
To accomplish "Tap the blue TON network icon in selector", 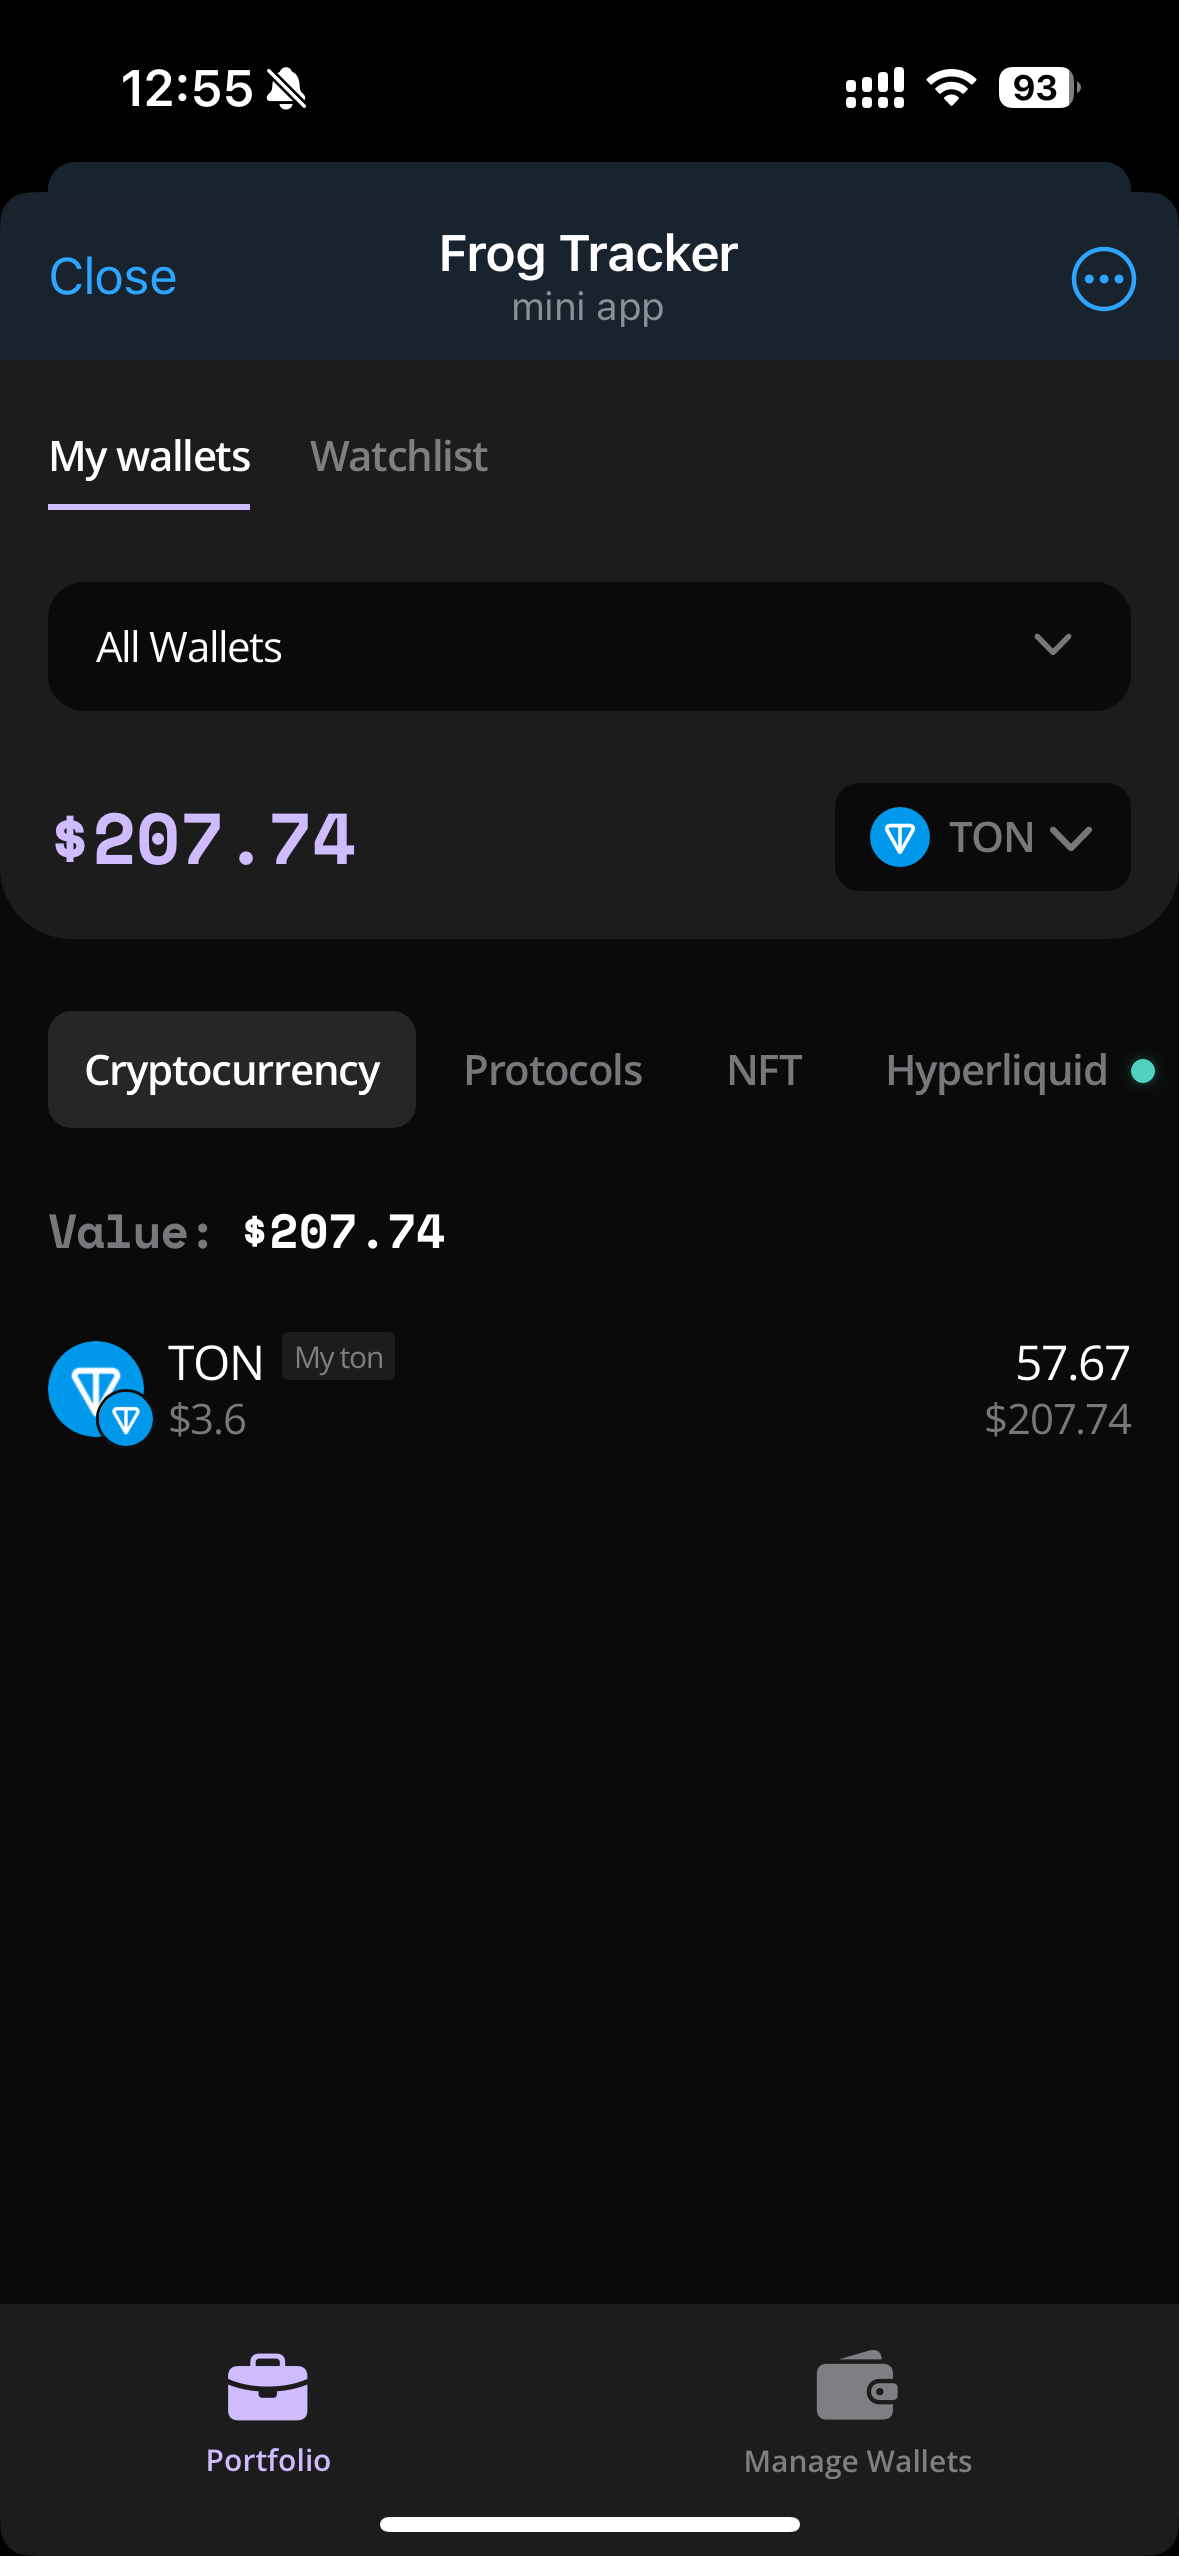I will (x=900, y=837).
